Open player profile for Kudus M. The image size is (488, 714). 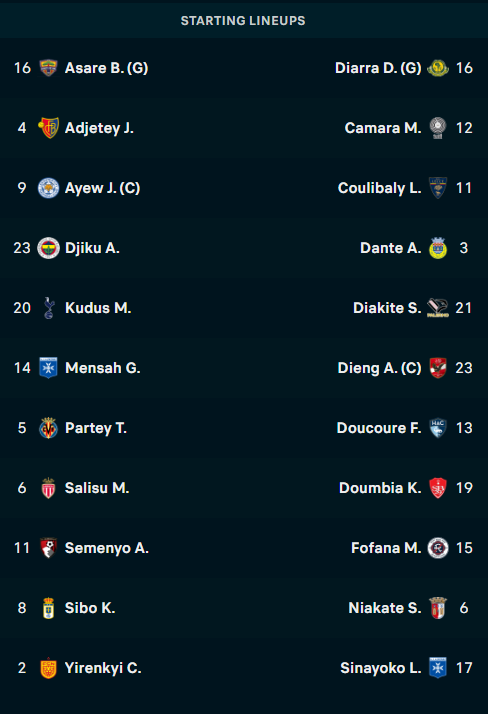click(98, 308)
